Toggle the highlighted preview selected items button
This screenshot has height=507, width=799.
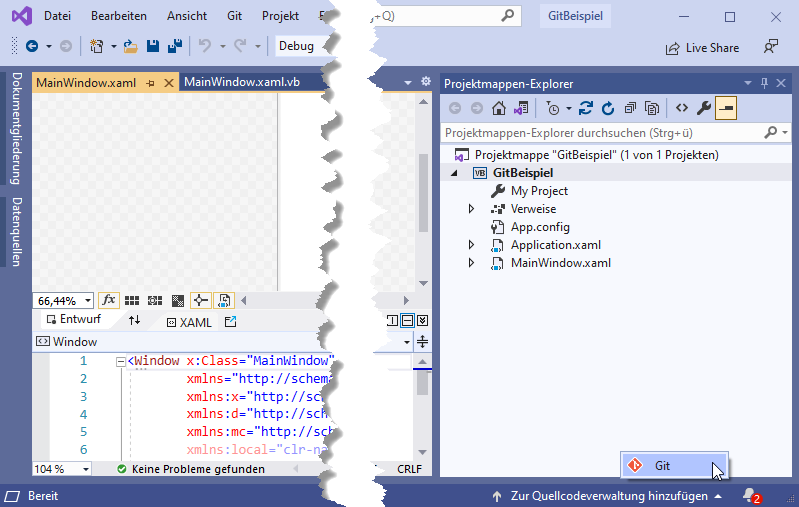[x=725, y=108]
